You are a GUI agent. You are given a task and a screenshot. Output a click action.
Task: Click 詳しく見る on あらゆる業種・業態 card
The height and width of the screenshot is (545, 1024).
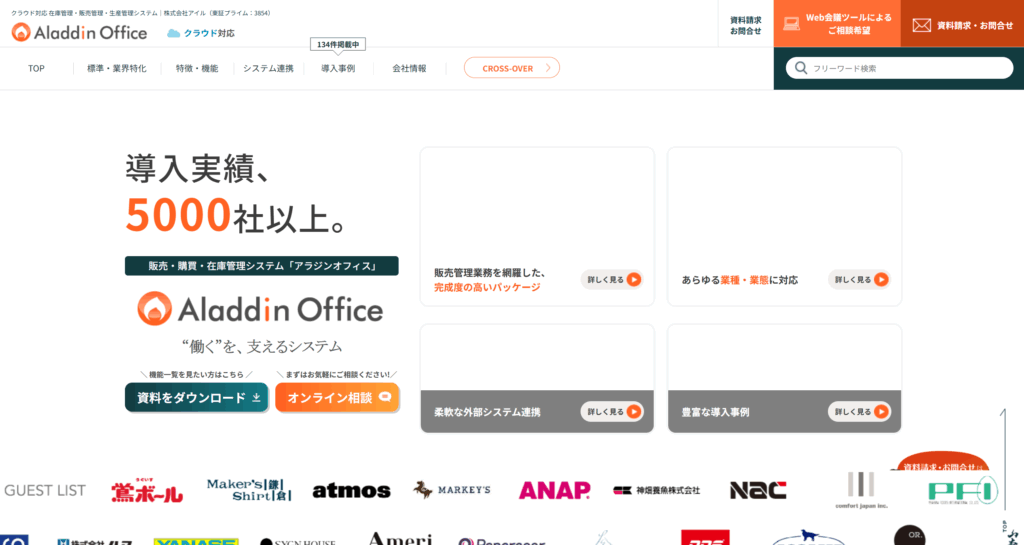click(x=859, y=279)
